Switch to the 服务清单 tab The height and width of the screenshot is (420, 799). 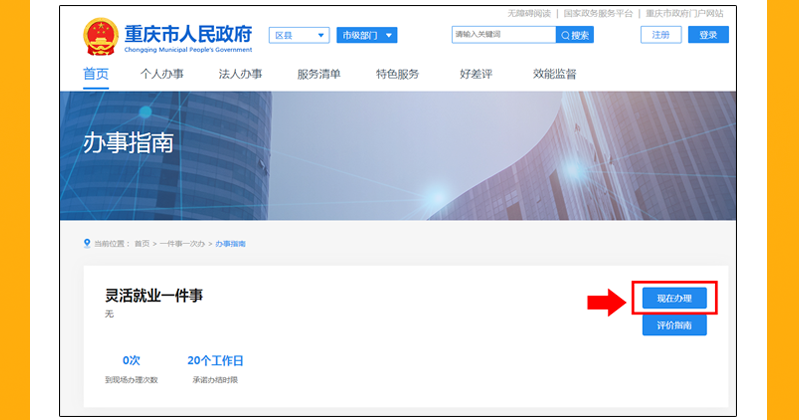tap(319, 74)
